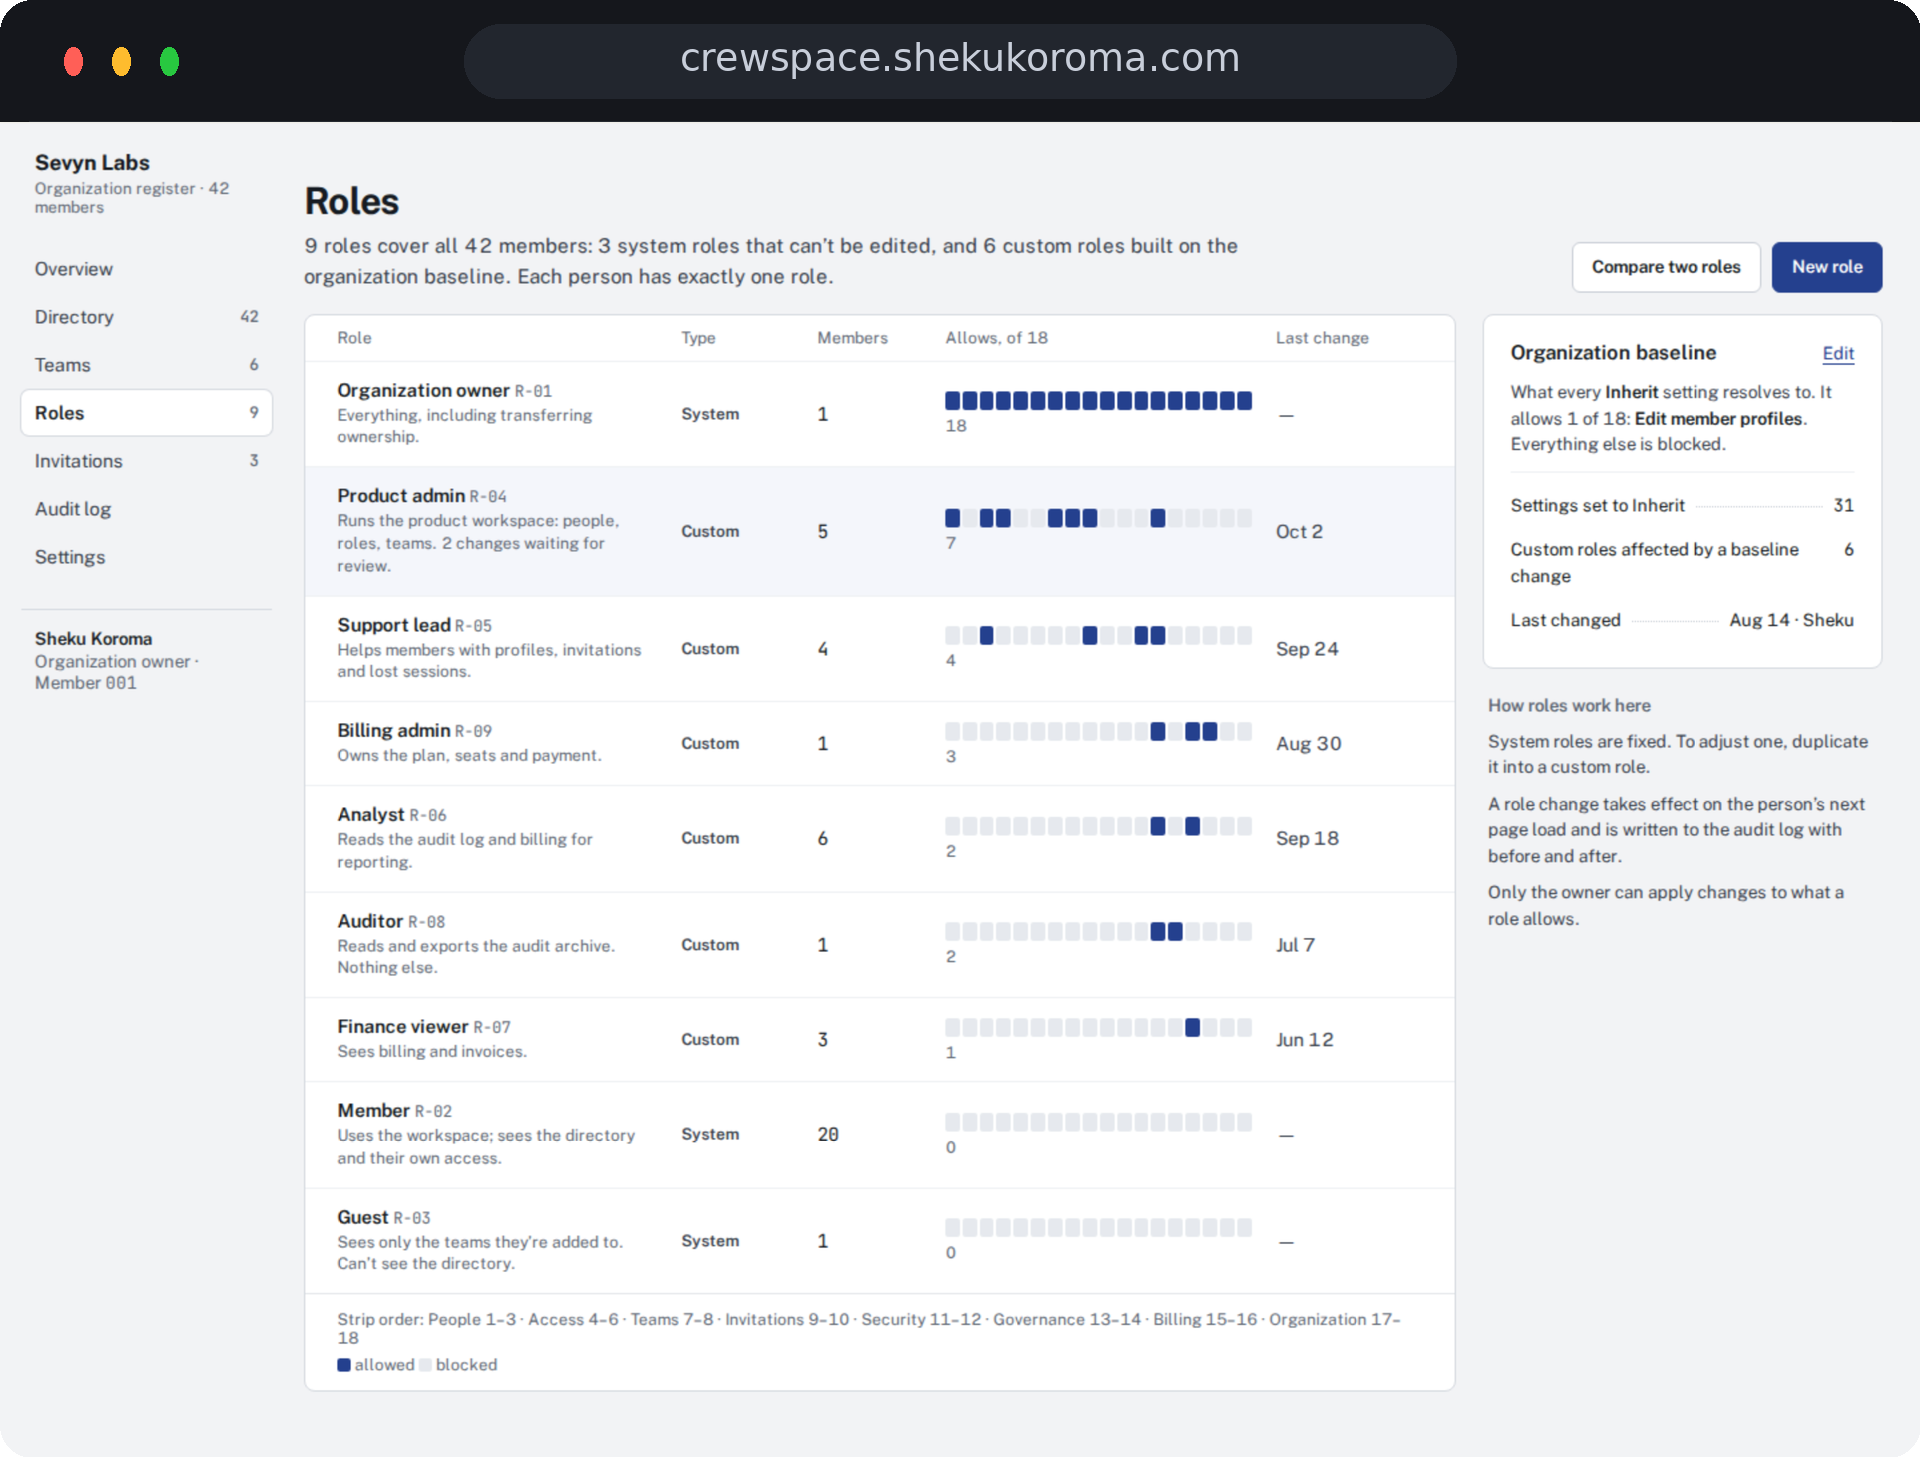Click Members column header
This screenshot has height=1457, width=1920.
coord(852,338)
